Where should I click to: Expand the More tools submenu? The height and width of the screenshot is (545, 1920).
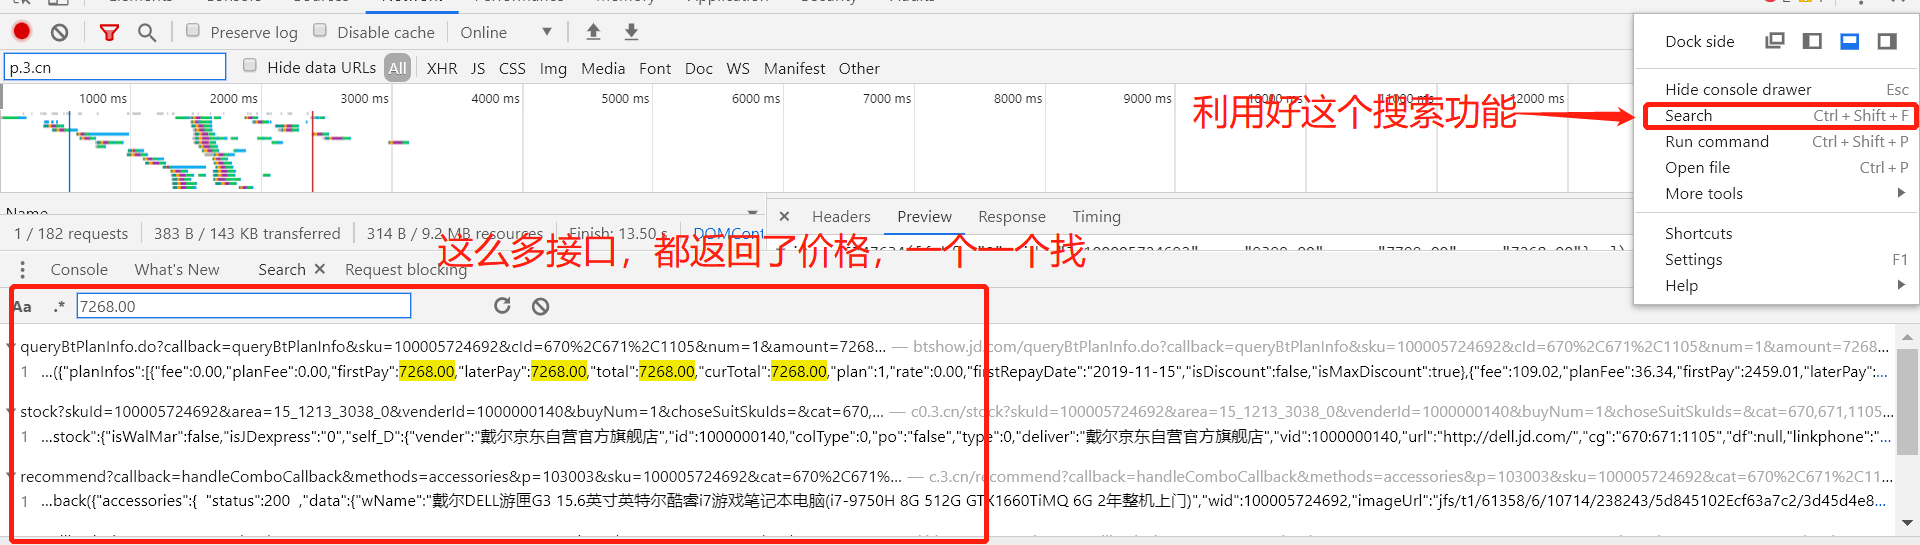tap(1786, 193)
